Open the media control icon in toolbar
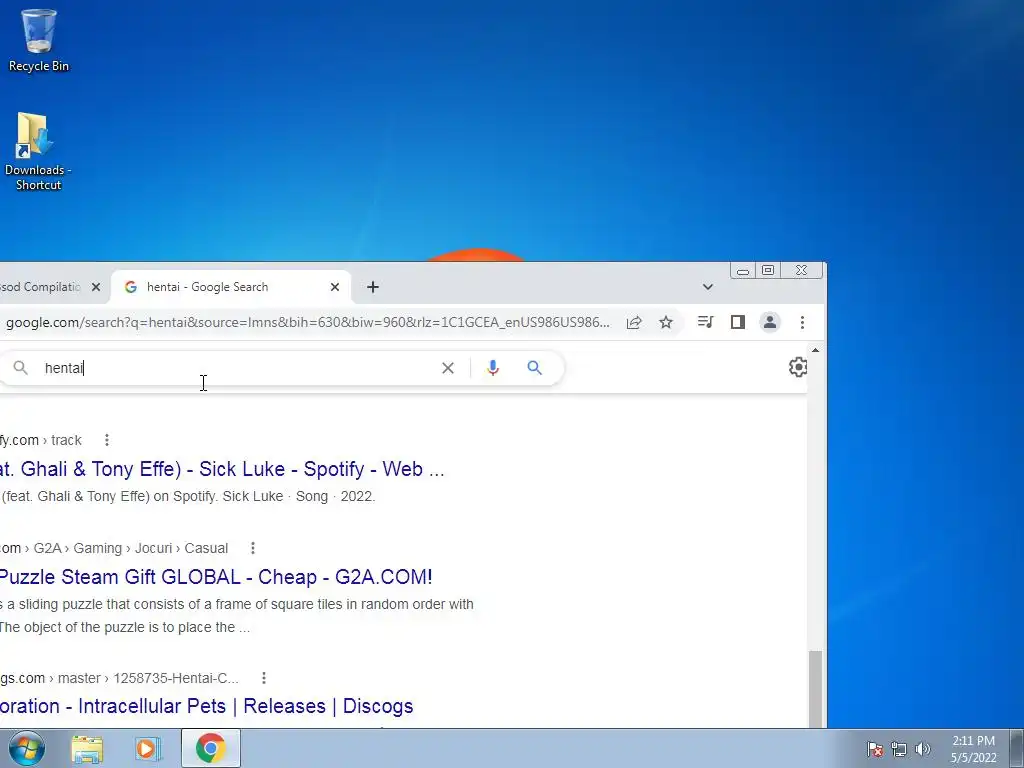This screenshot has height=768, width=1024. tap(705, 322)
